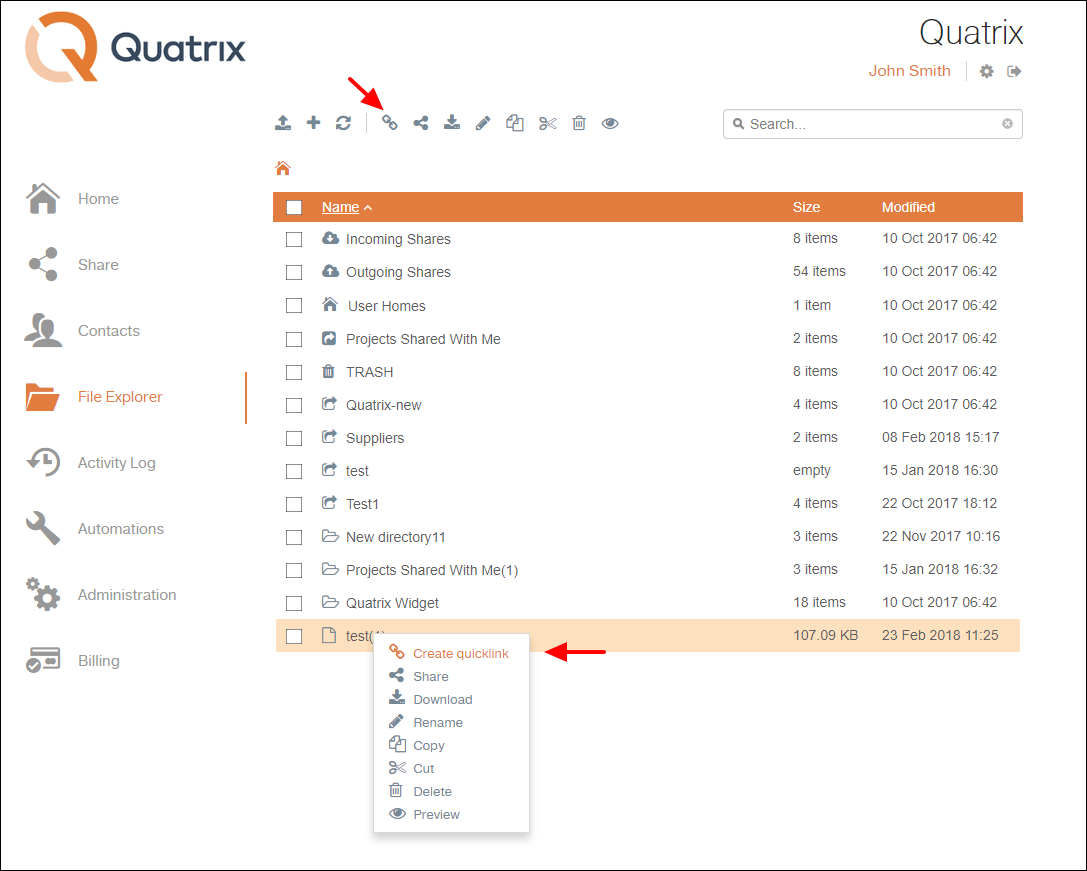1087x871 pixels.
Task: Check the Quatrix-new row checkbox
Action: coord(294,405)
